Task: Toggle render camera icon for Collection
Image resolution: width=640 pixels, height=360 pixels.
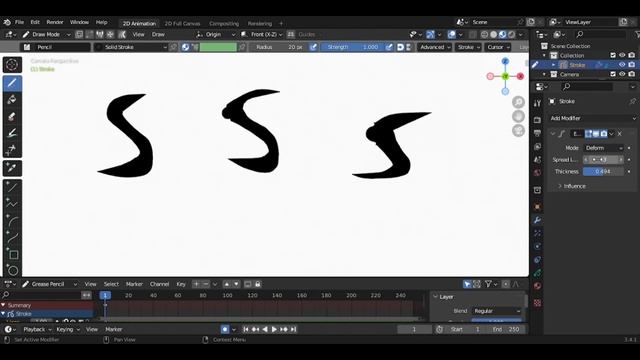Action: pyautogui.click(x=631, y=55)
